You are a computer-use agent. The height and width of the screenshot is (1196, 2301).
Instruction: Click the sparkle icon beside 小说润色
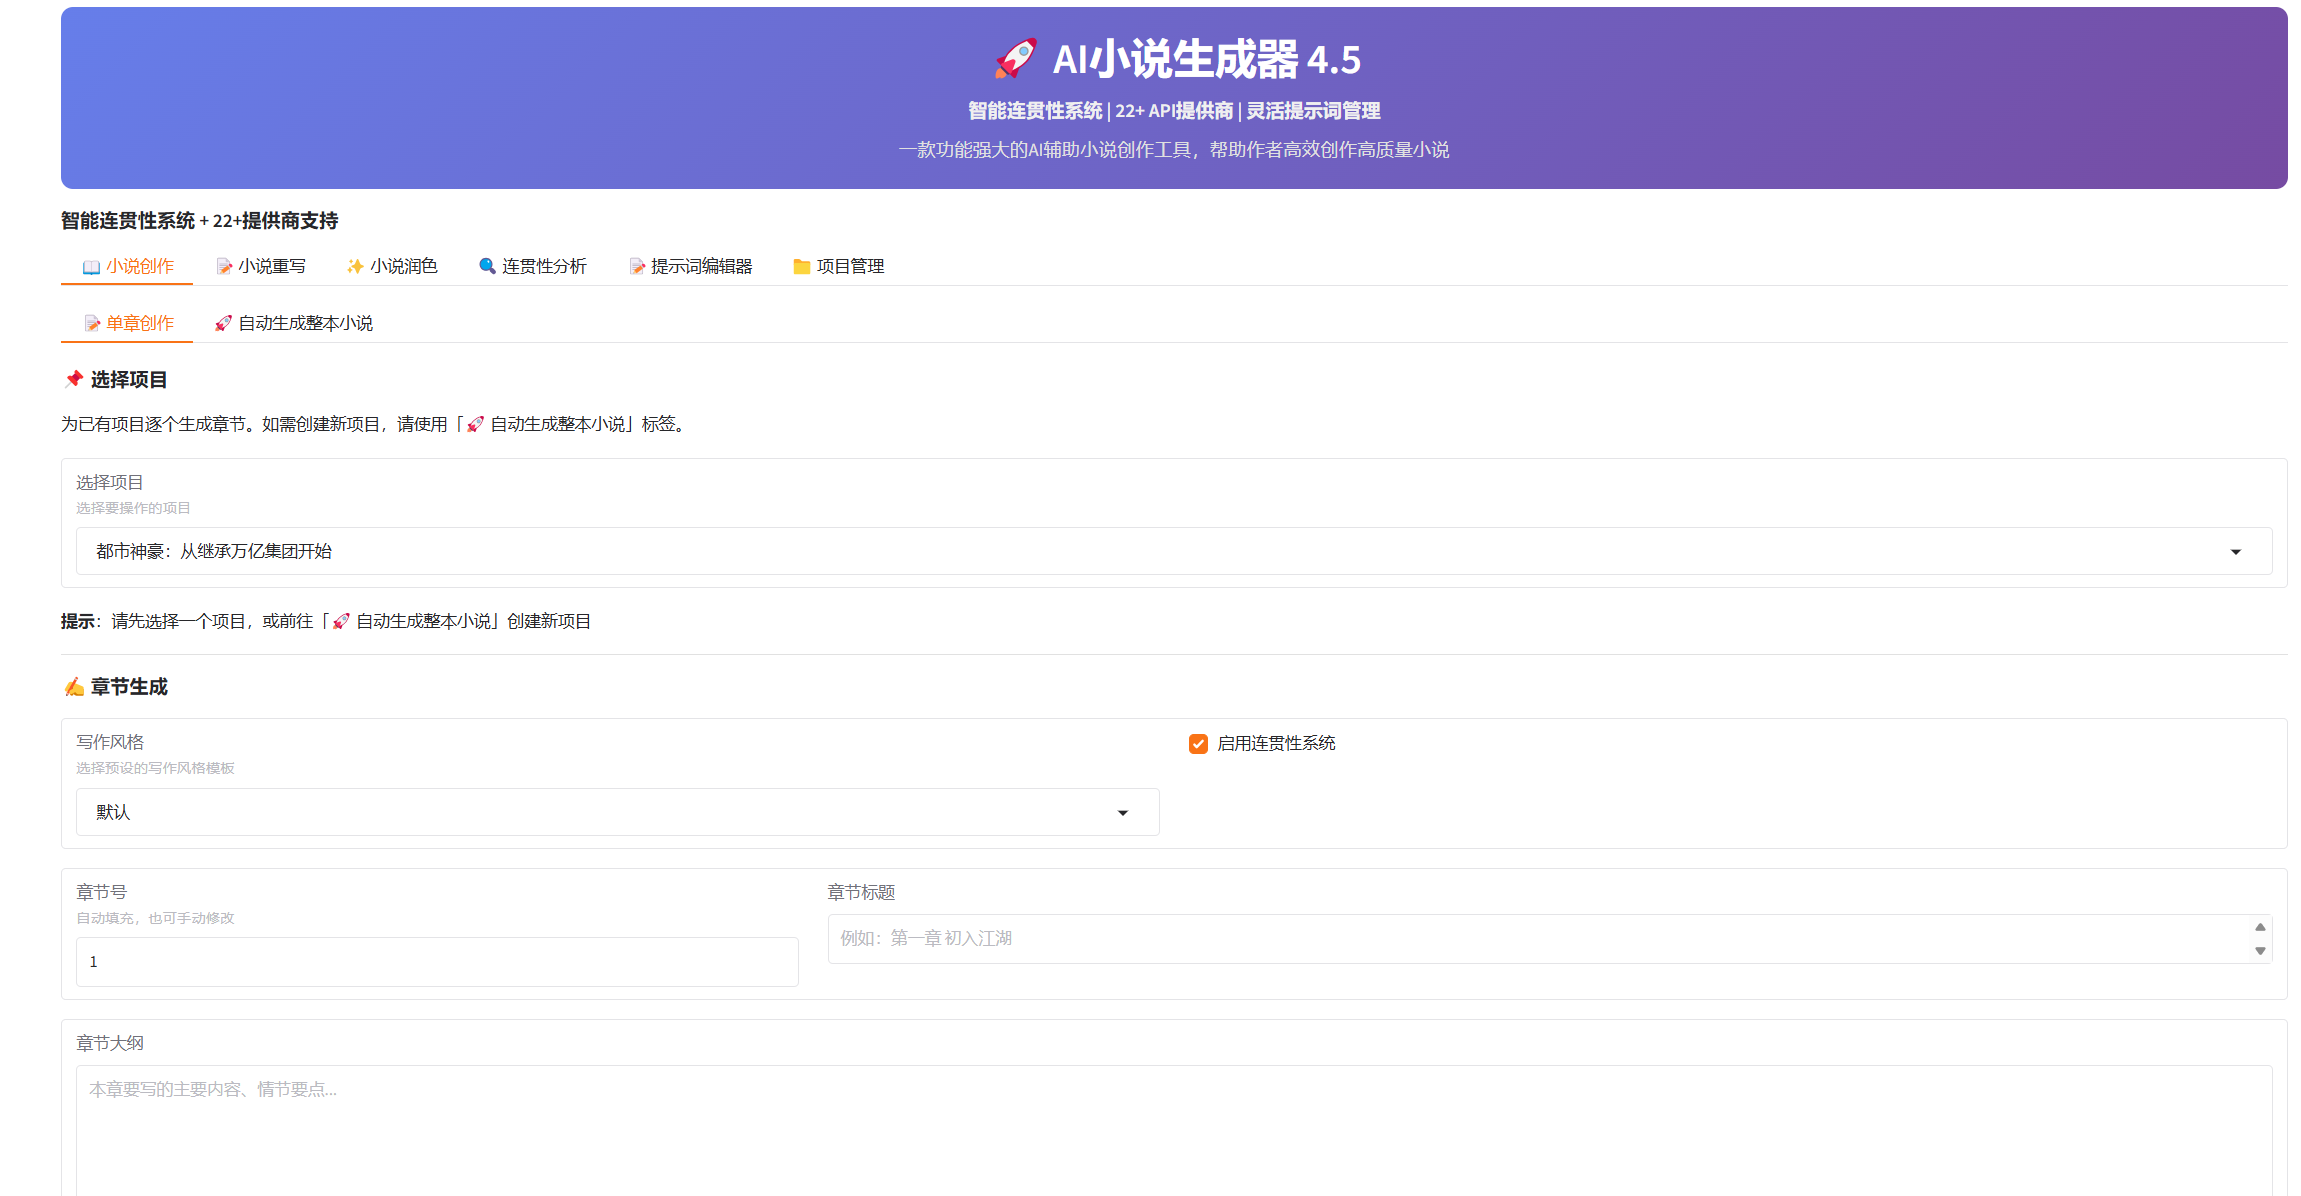pos(354,266)
